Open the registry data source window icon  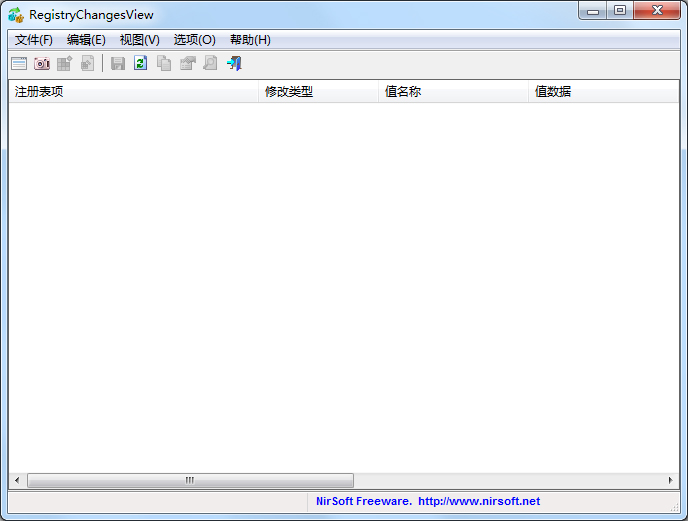pyautogui.click(x=19, y=64)
